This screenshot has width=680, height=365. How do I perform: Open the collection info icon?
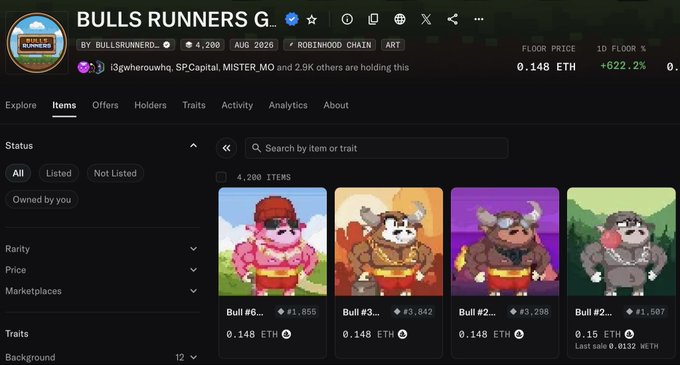(x=347, y=19)
